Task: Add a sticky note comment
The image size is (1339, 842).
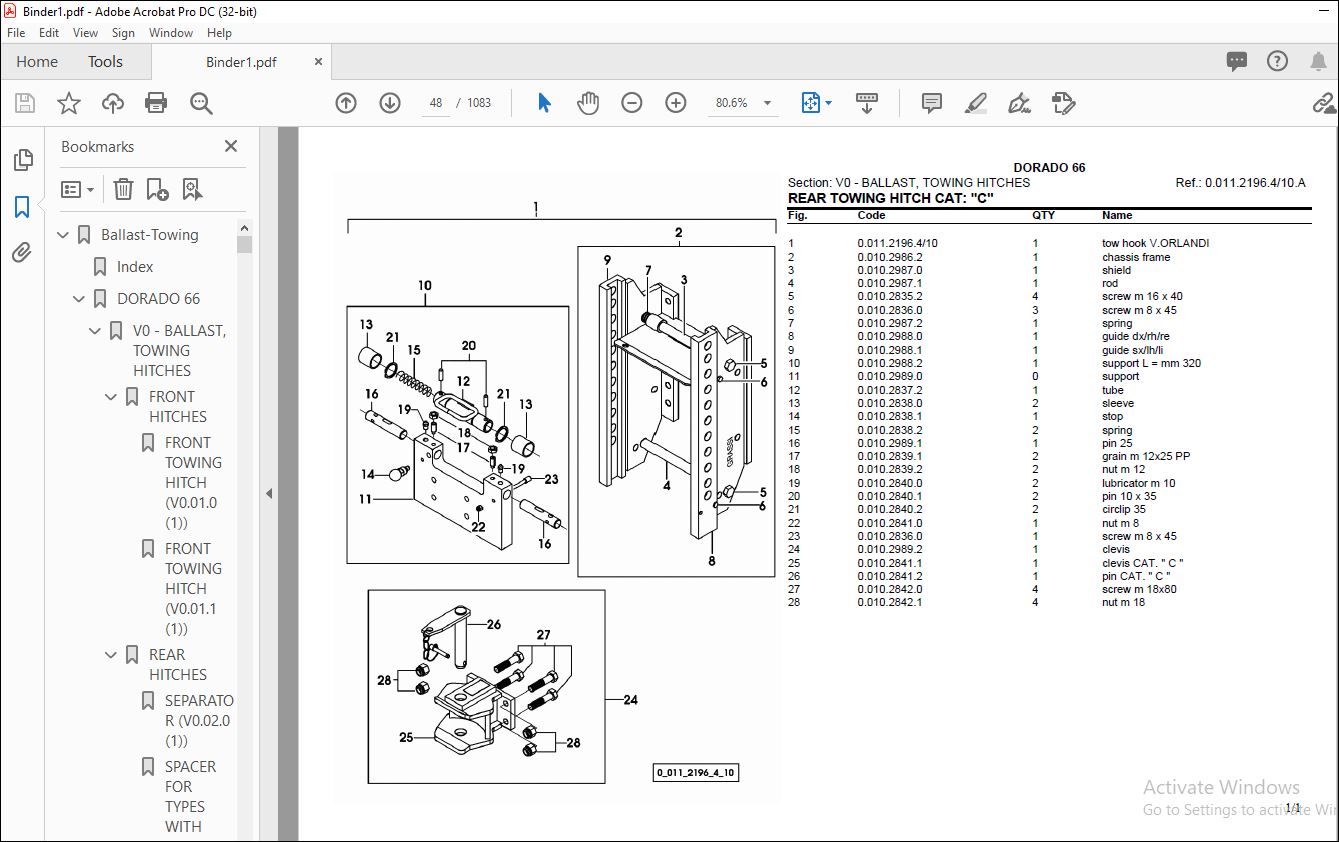Action: pos(932,103)
